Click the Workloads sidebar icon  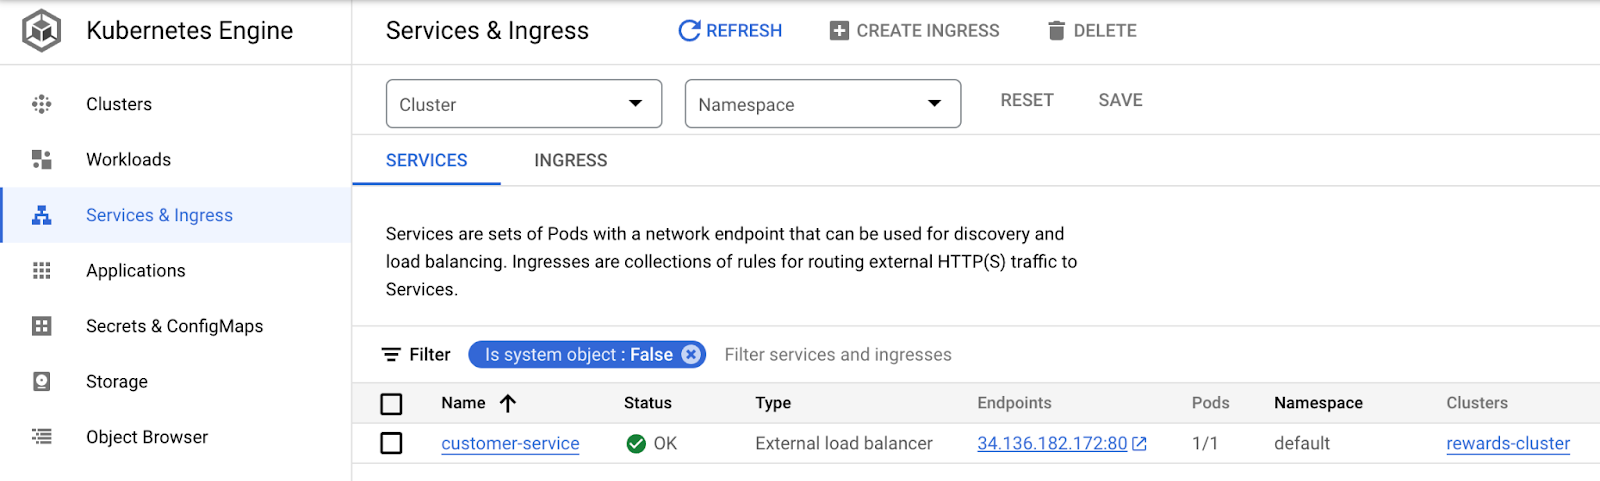point(41,160)
